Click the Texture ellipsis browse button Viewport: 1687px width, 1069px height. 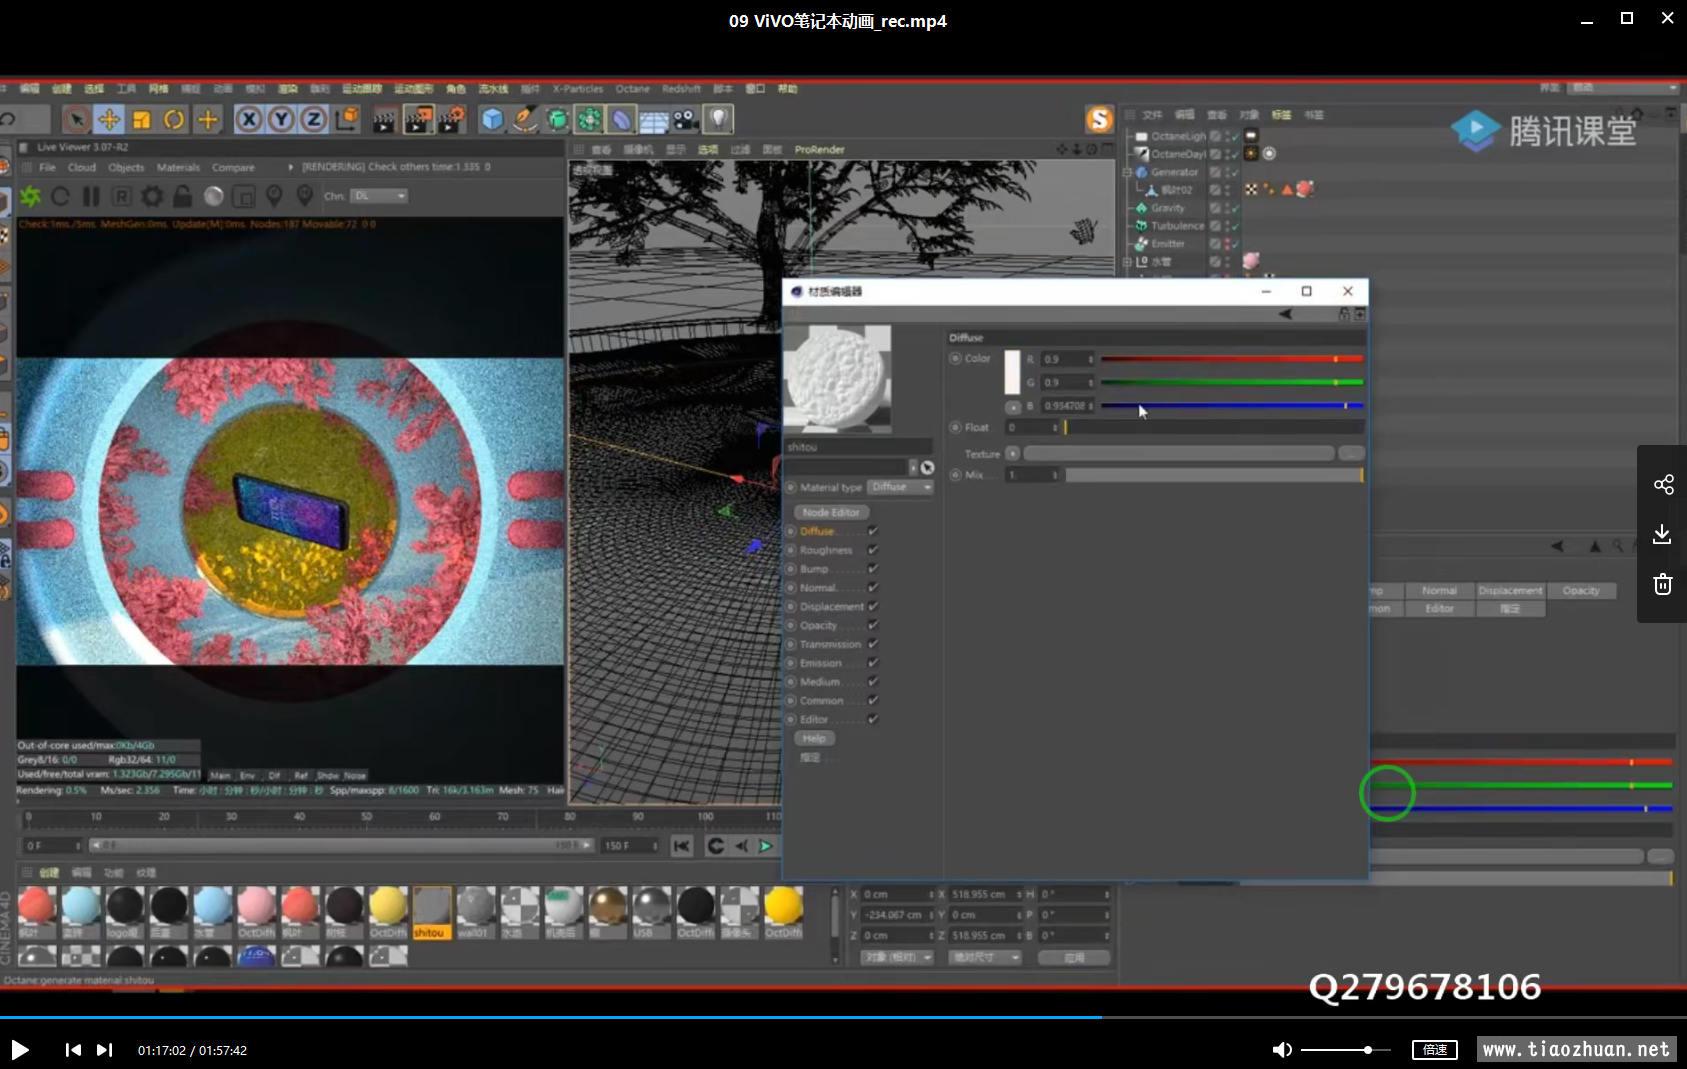pos(1351,453)
